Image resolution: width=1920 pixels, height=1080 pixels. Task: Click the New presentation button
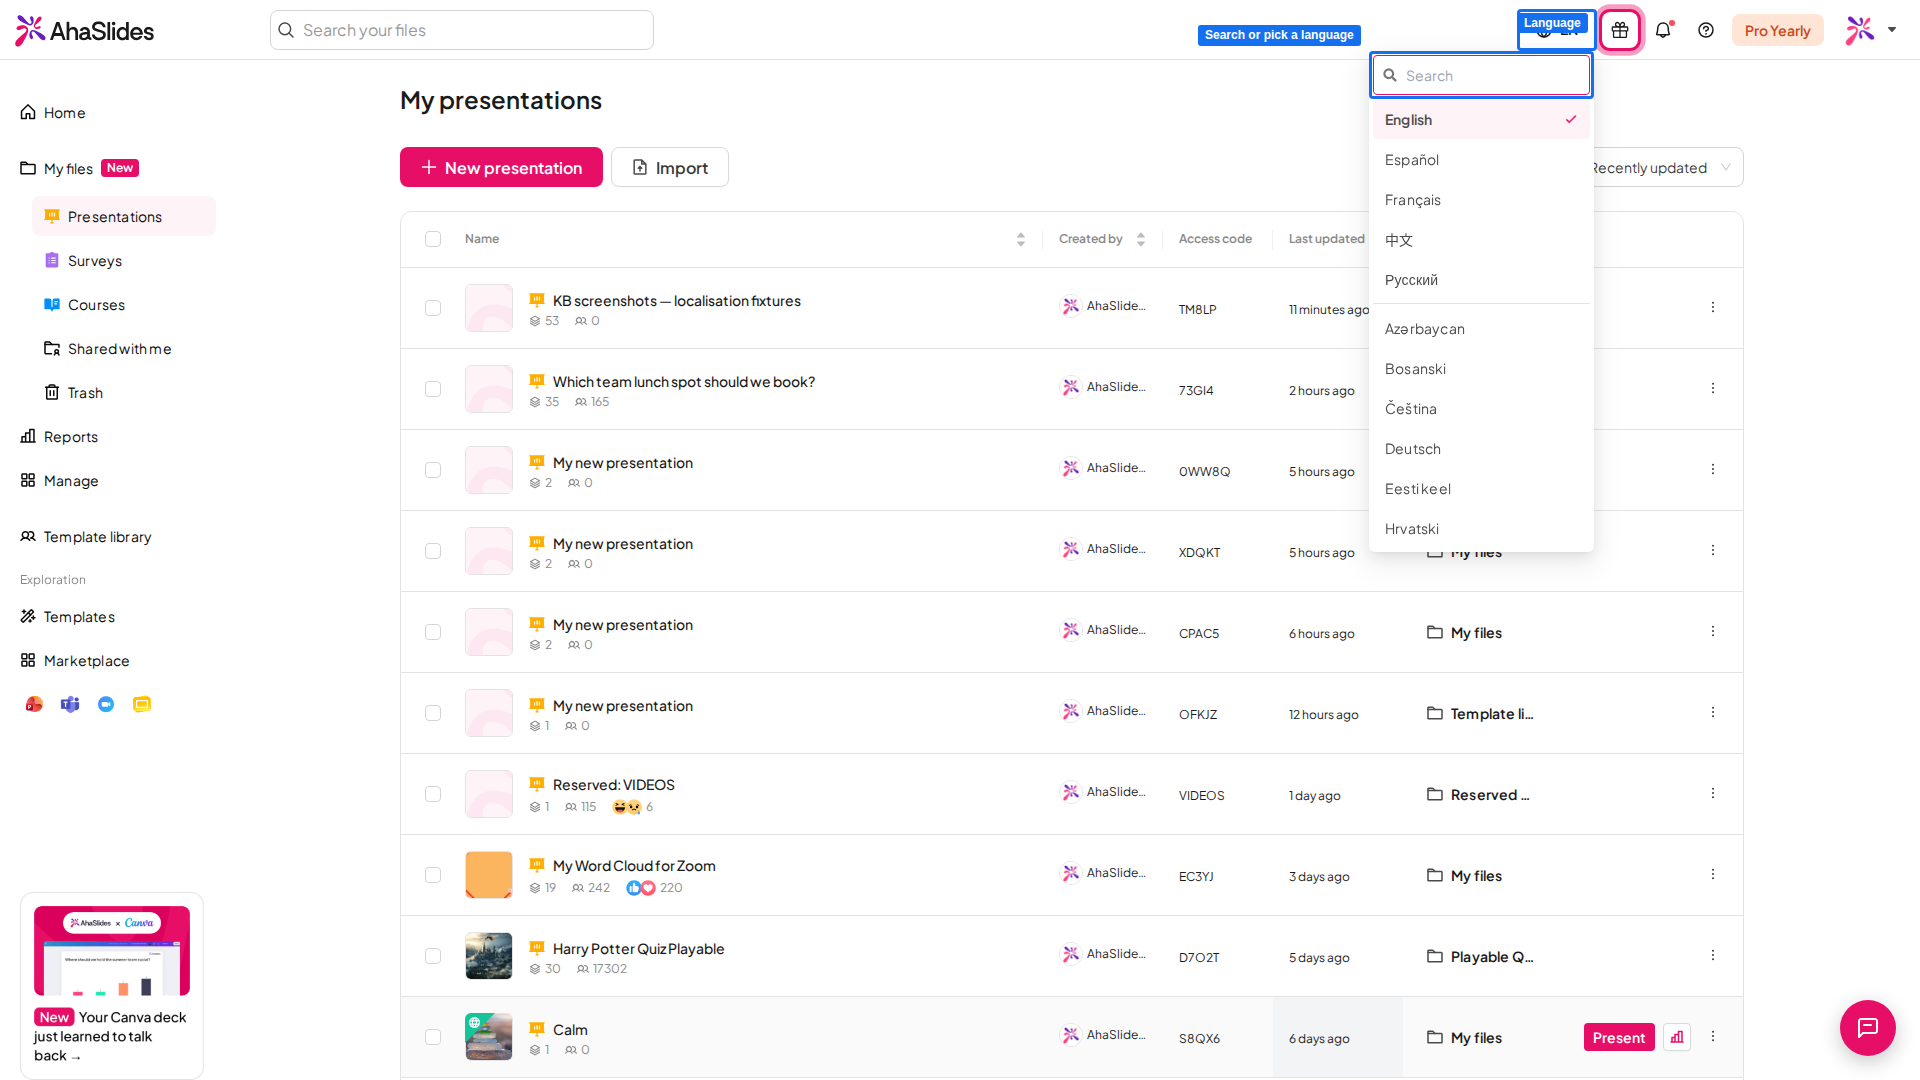(x=501, y=167)
